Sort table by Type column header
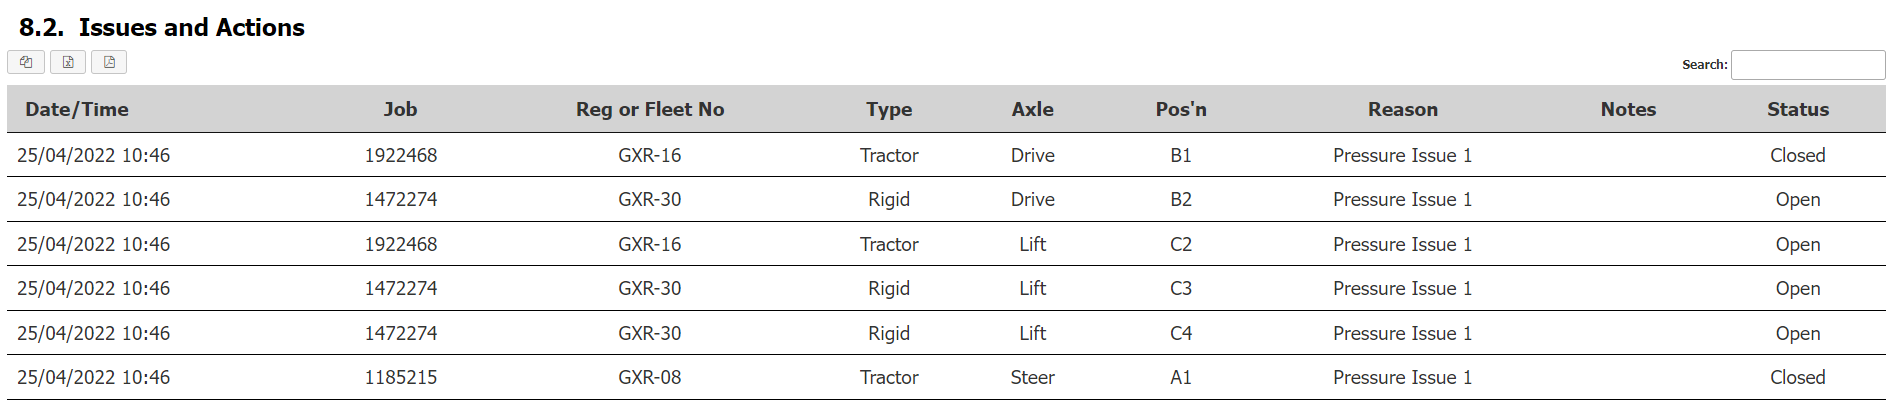 (889, 109)
